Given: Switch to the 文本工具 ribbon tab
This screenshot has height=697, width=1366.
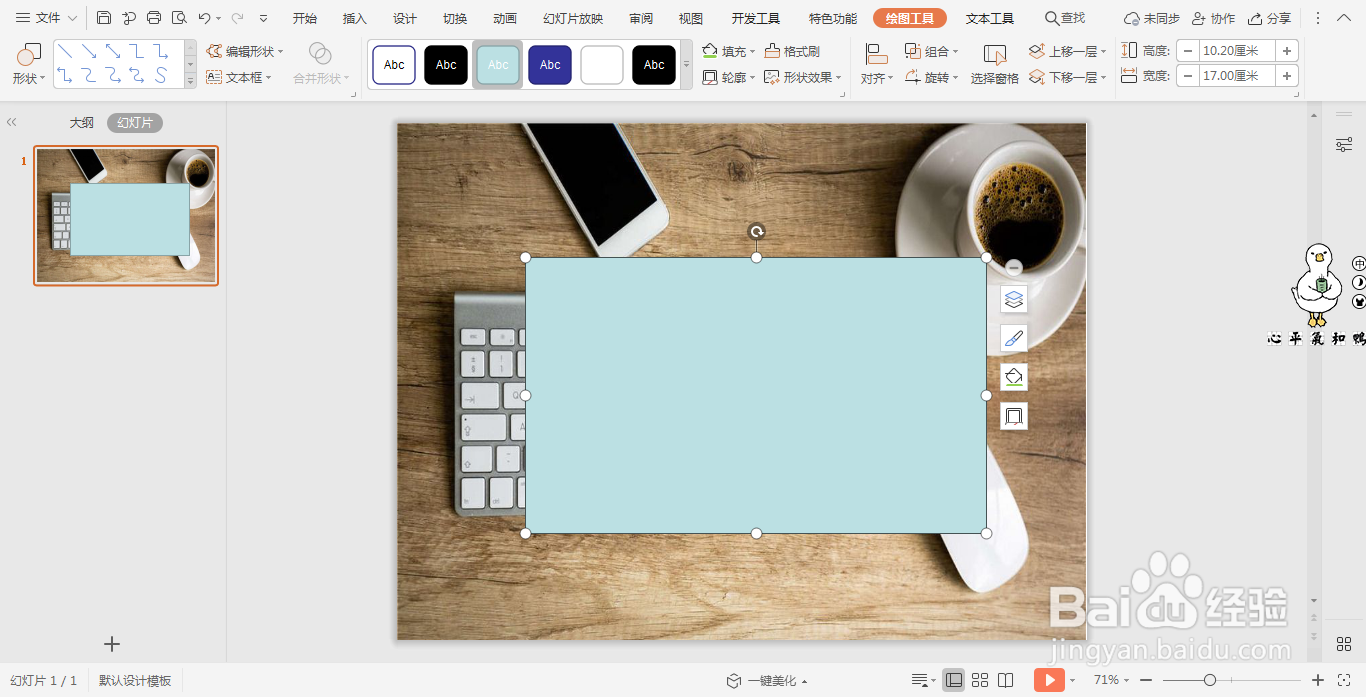Looking at the screenshot, I should (989, 17).
